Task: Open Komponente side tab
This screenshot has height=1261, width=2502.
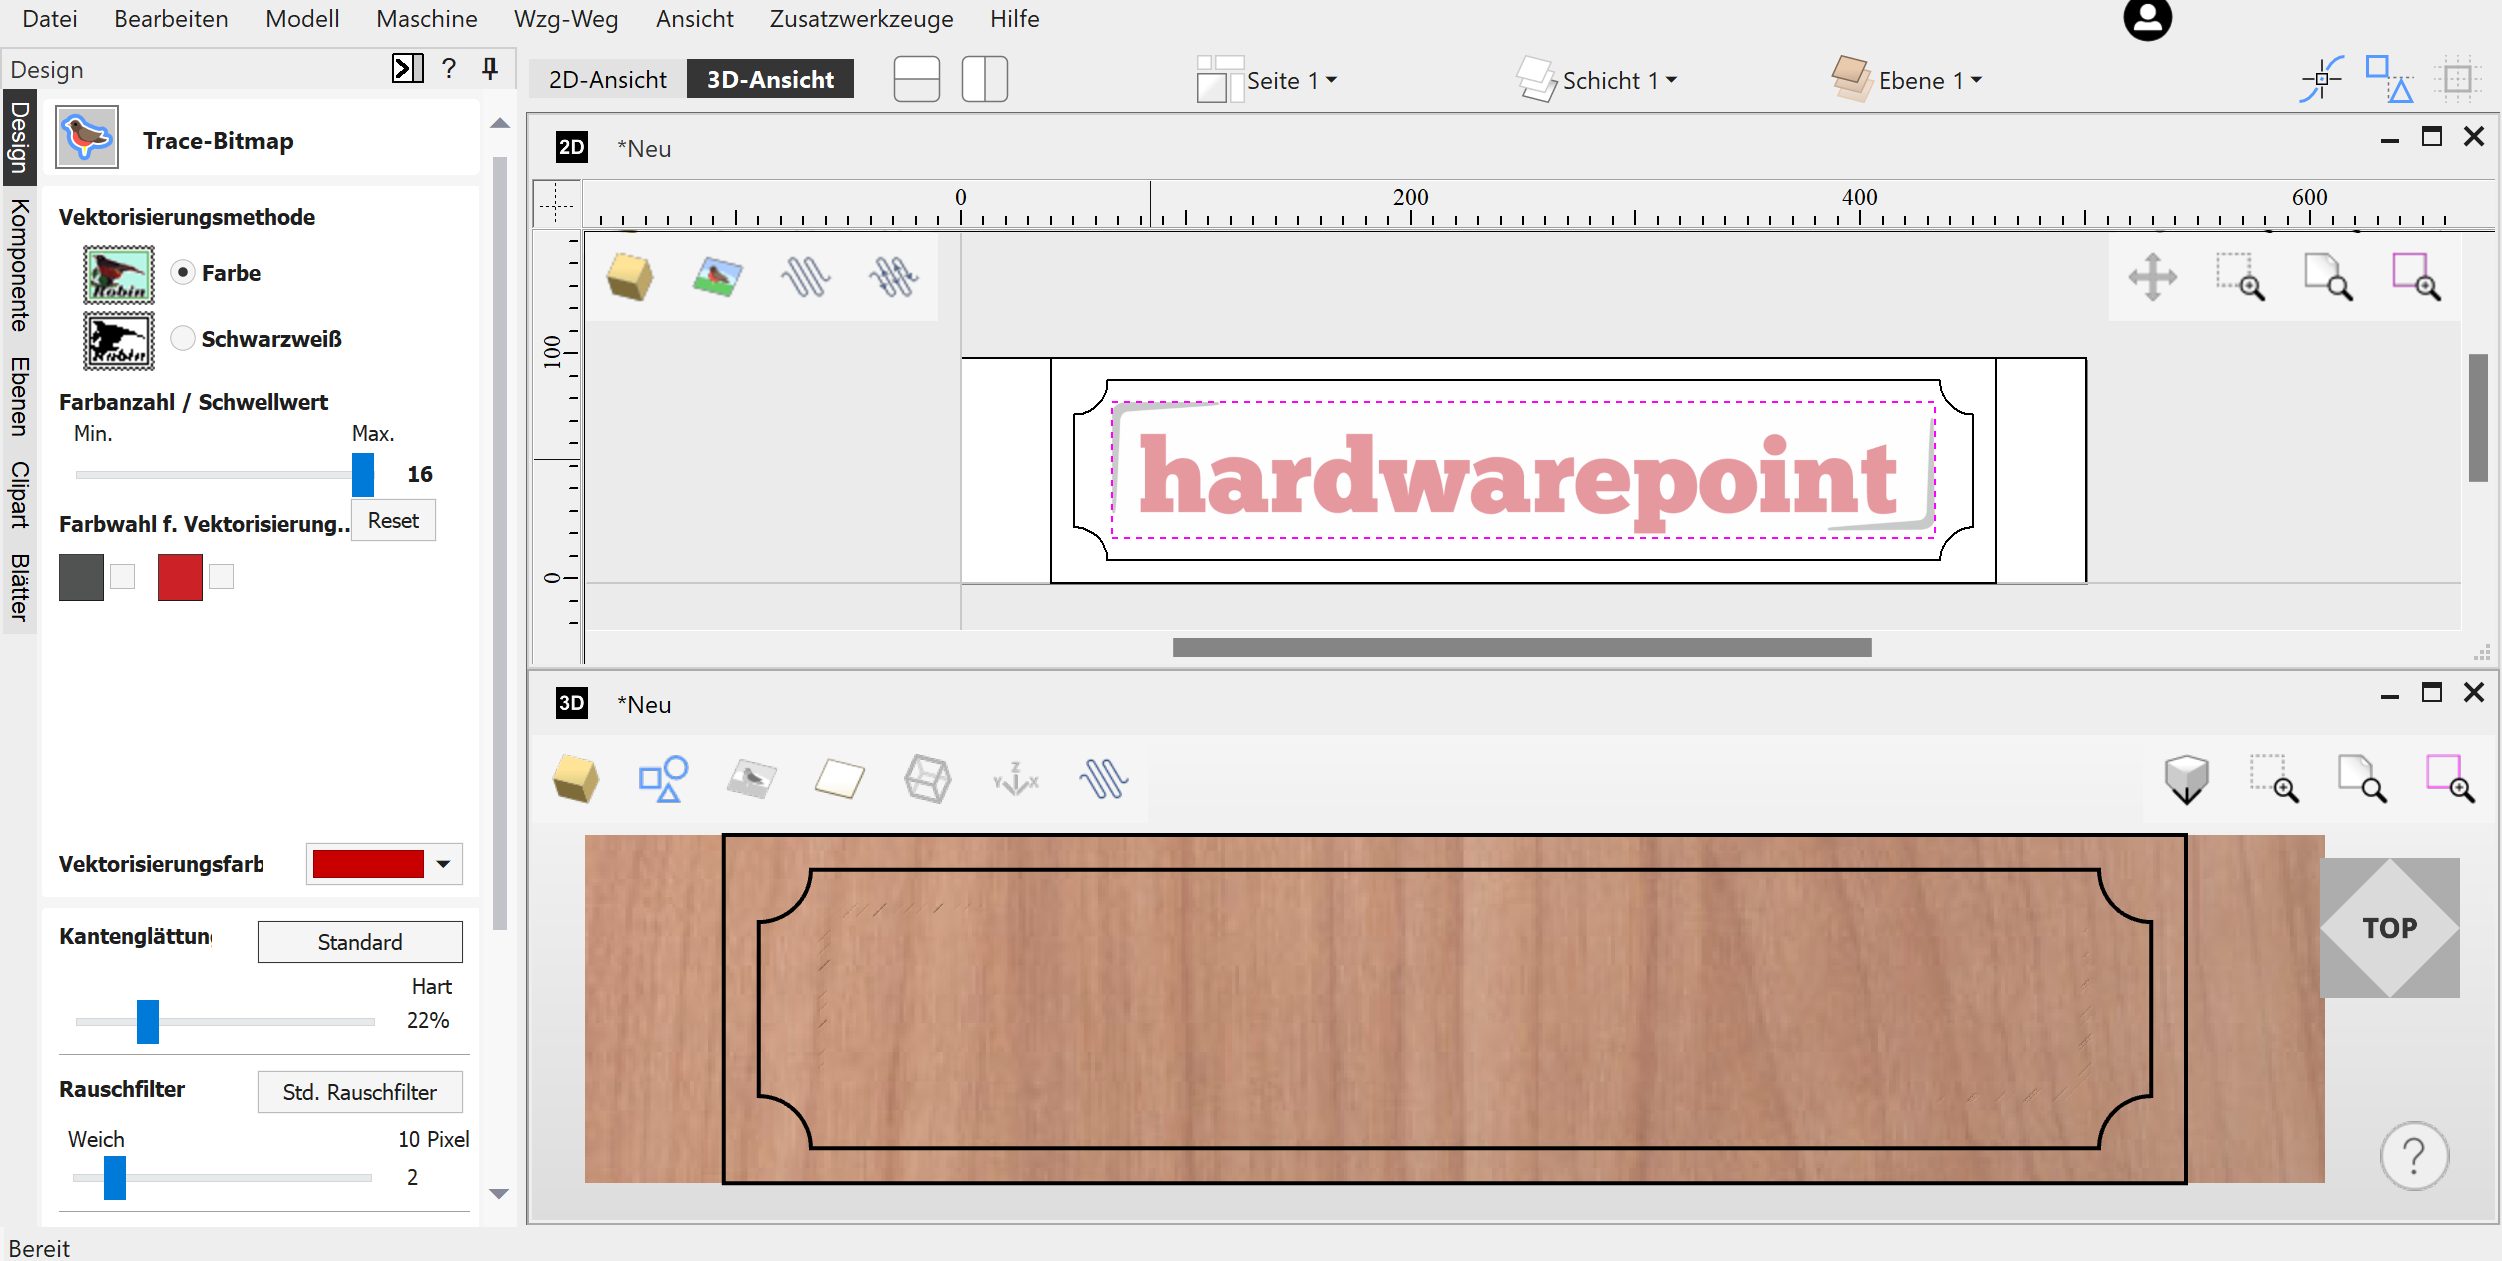Action: pos(18,266)
